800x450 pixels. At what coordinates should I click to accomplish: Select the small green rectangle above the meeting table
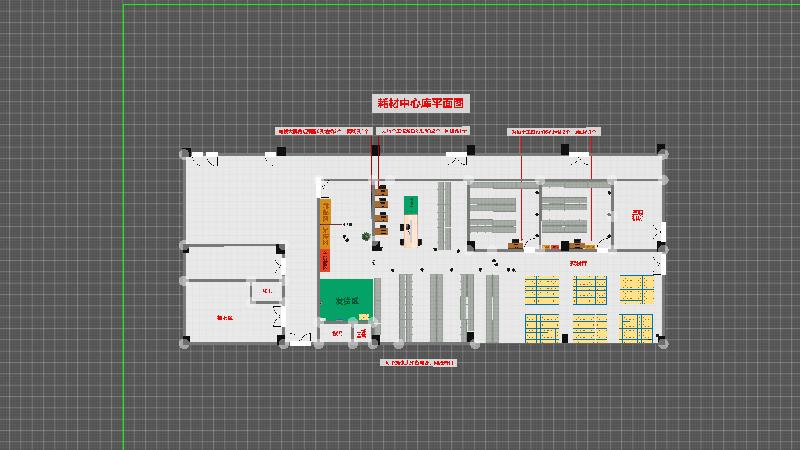[x=410, y=204]
